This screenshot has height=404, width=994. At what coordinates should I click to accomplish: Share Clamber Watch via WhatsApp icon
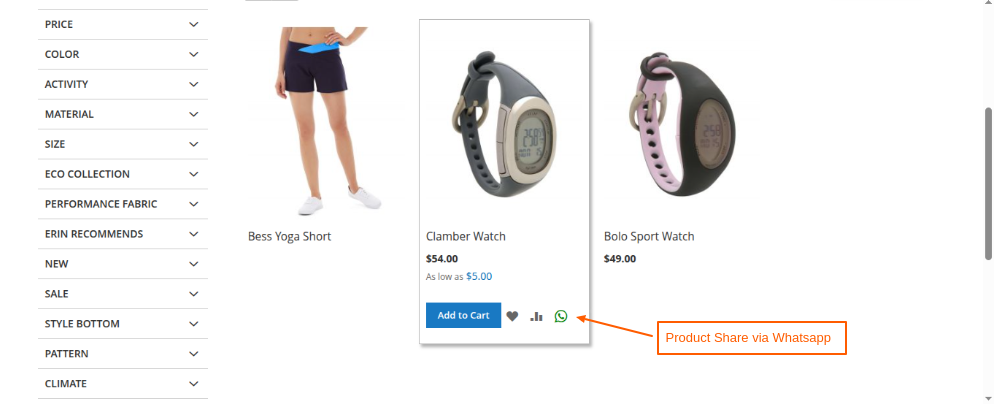[560, 316]
